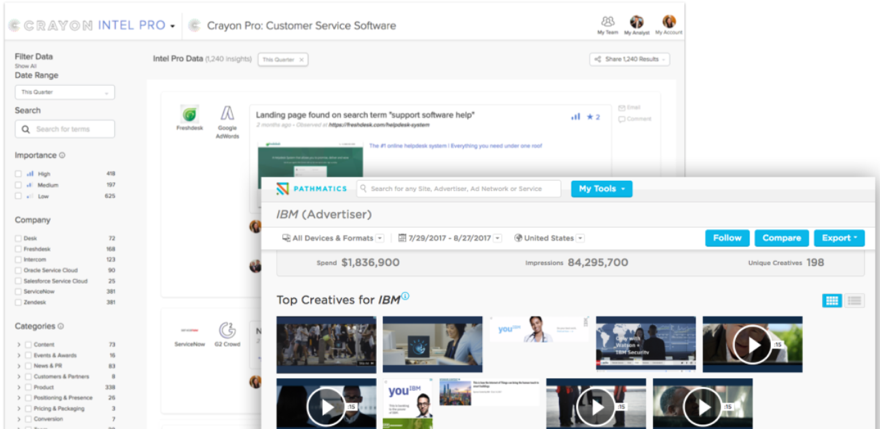
Task: Click the Categories info icon
Action: [x=61, y=326]
